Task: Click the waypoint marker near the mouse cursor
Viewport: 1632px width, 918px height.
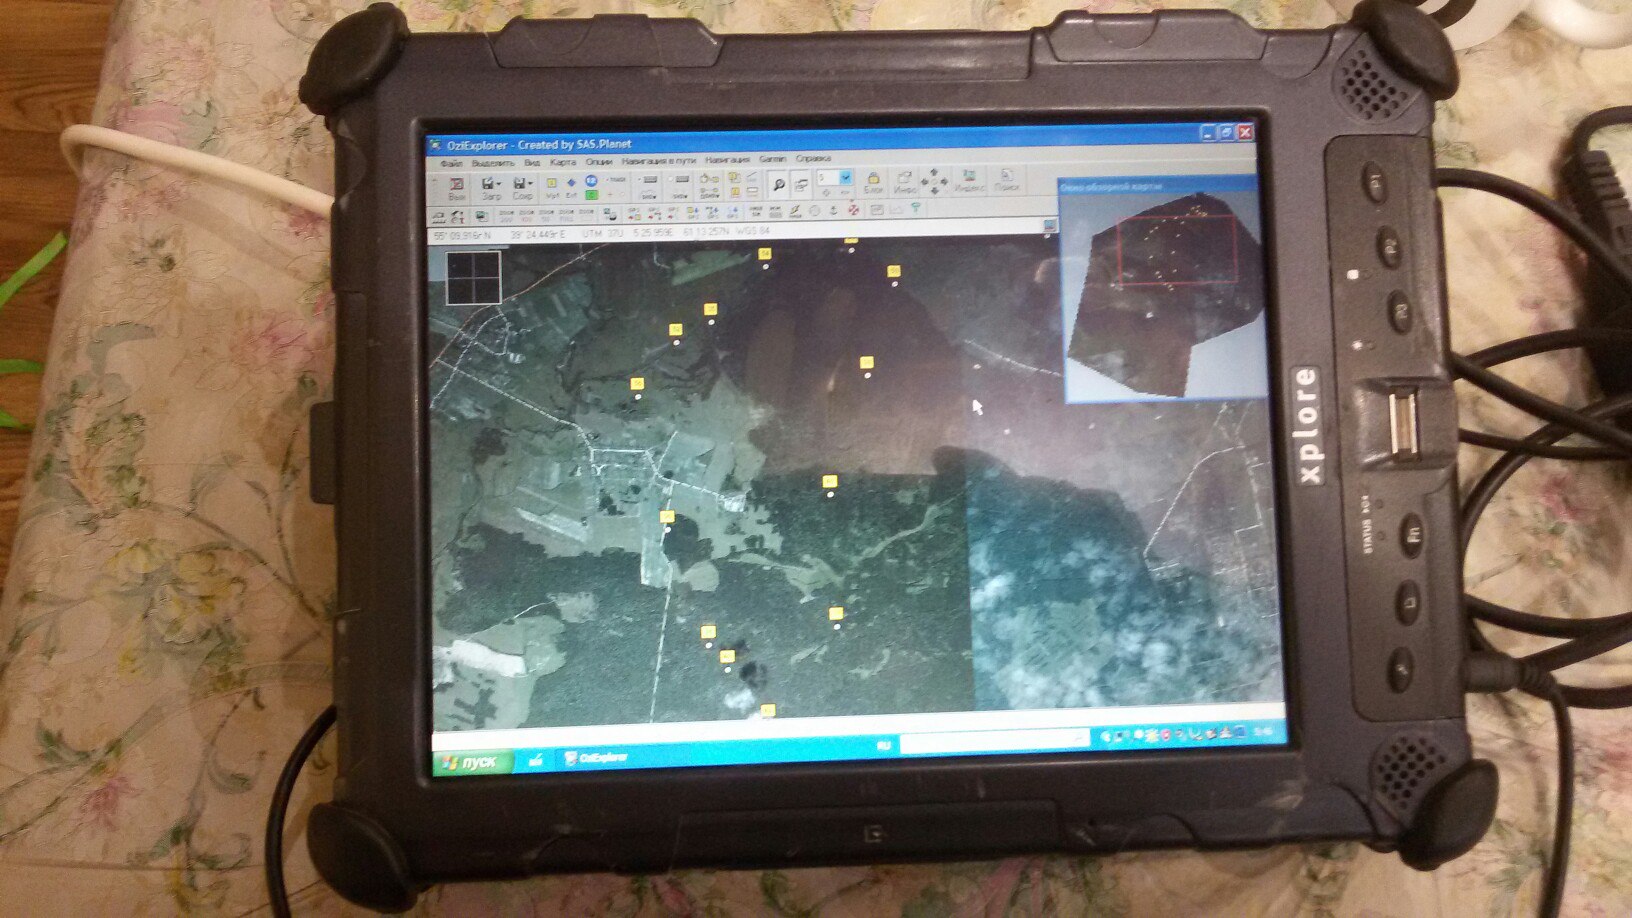Action: 867,363
